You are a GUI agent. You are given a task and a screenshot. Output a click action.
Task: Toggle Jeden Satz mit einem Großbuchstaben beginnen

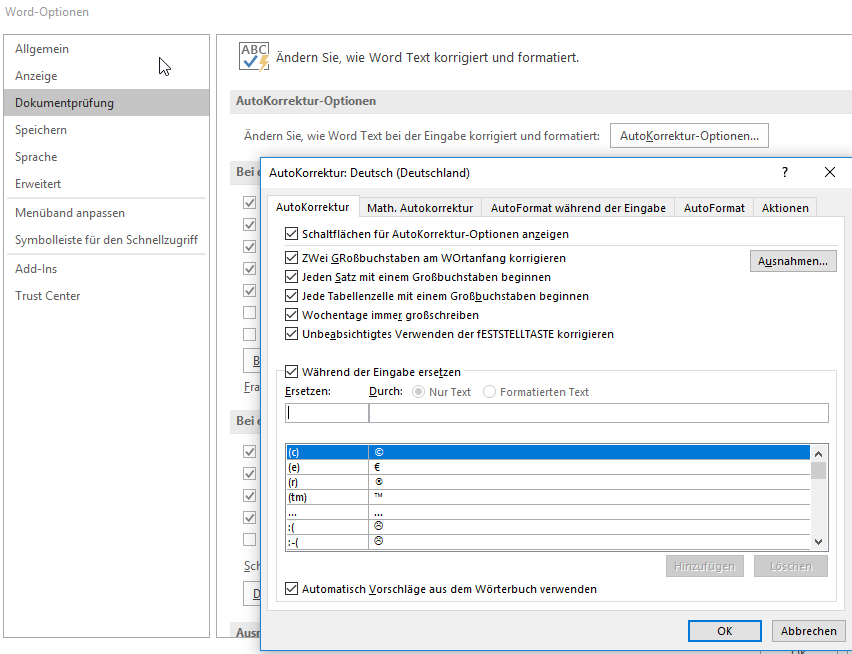click(x=291, y=277)
